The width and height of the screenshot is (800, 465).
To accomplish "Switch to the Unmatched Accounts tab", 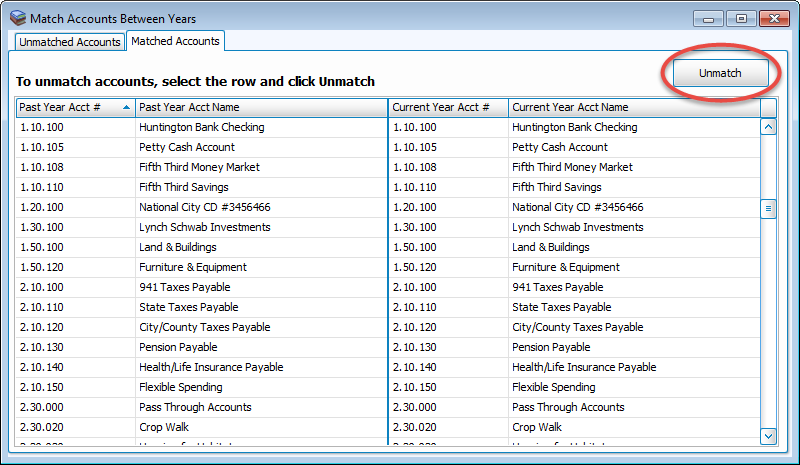I will pos(70,42).
